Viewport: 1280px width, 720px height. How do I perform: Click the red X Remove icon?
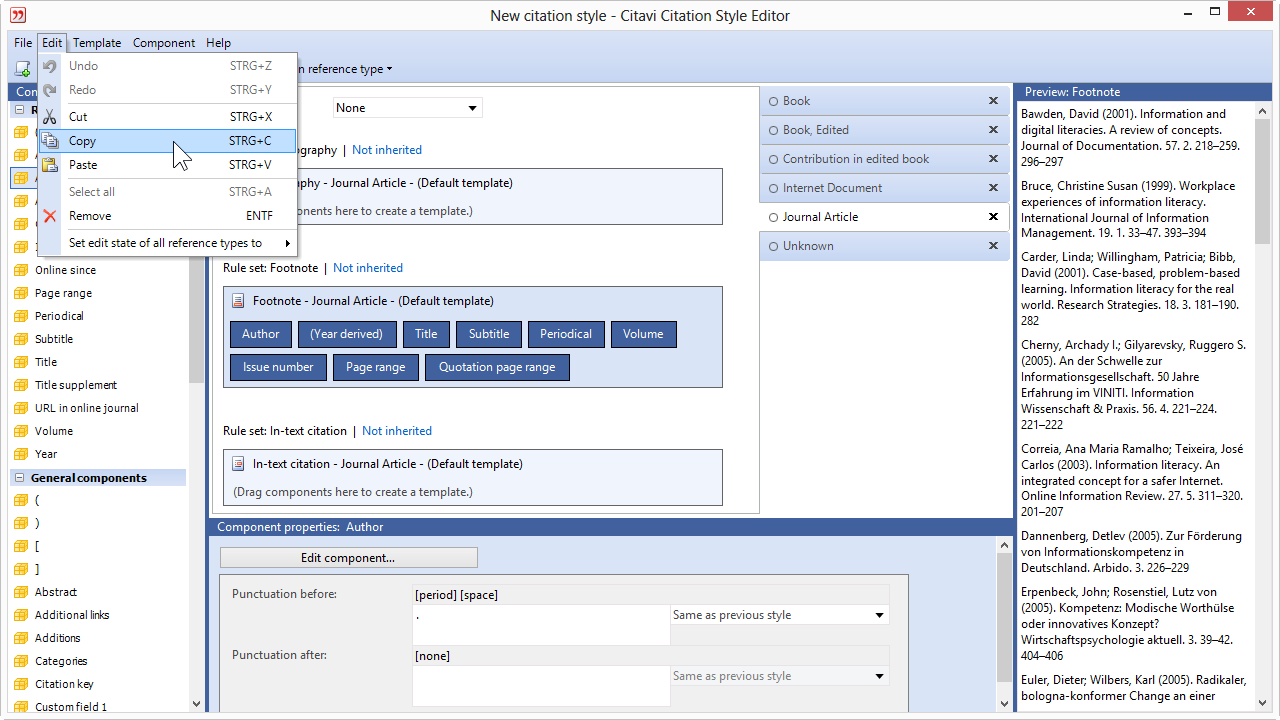point(50,216)
